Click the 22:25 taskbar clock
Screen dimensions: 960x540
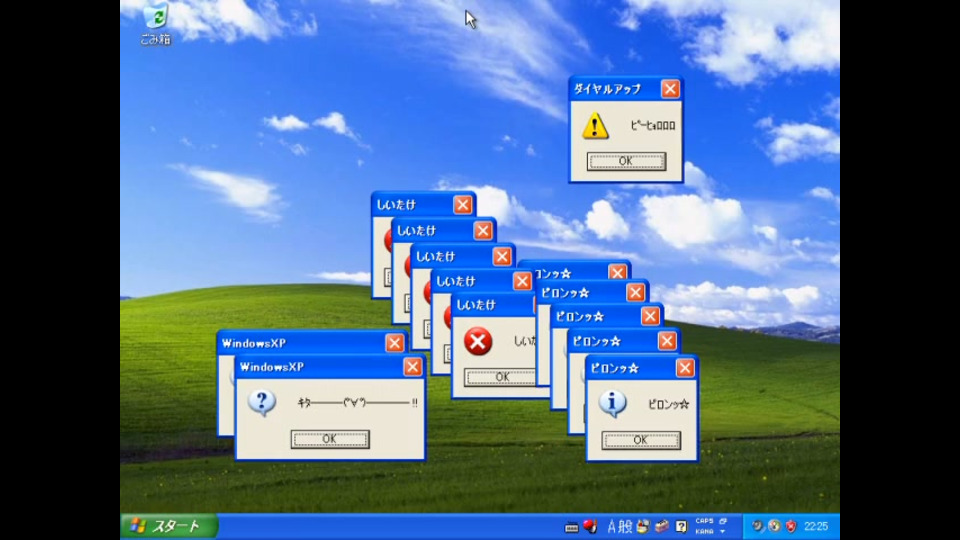click(816, 526)
